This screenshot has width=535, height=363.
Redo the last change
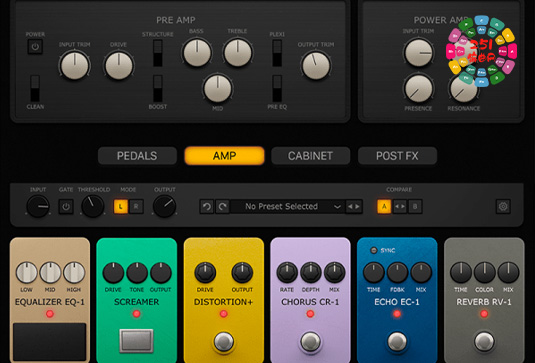point(222,206)
